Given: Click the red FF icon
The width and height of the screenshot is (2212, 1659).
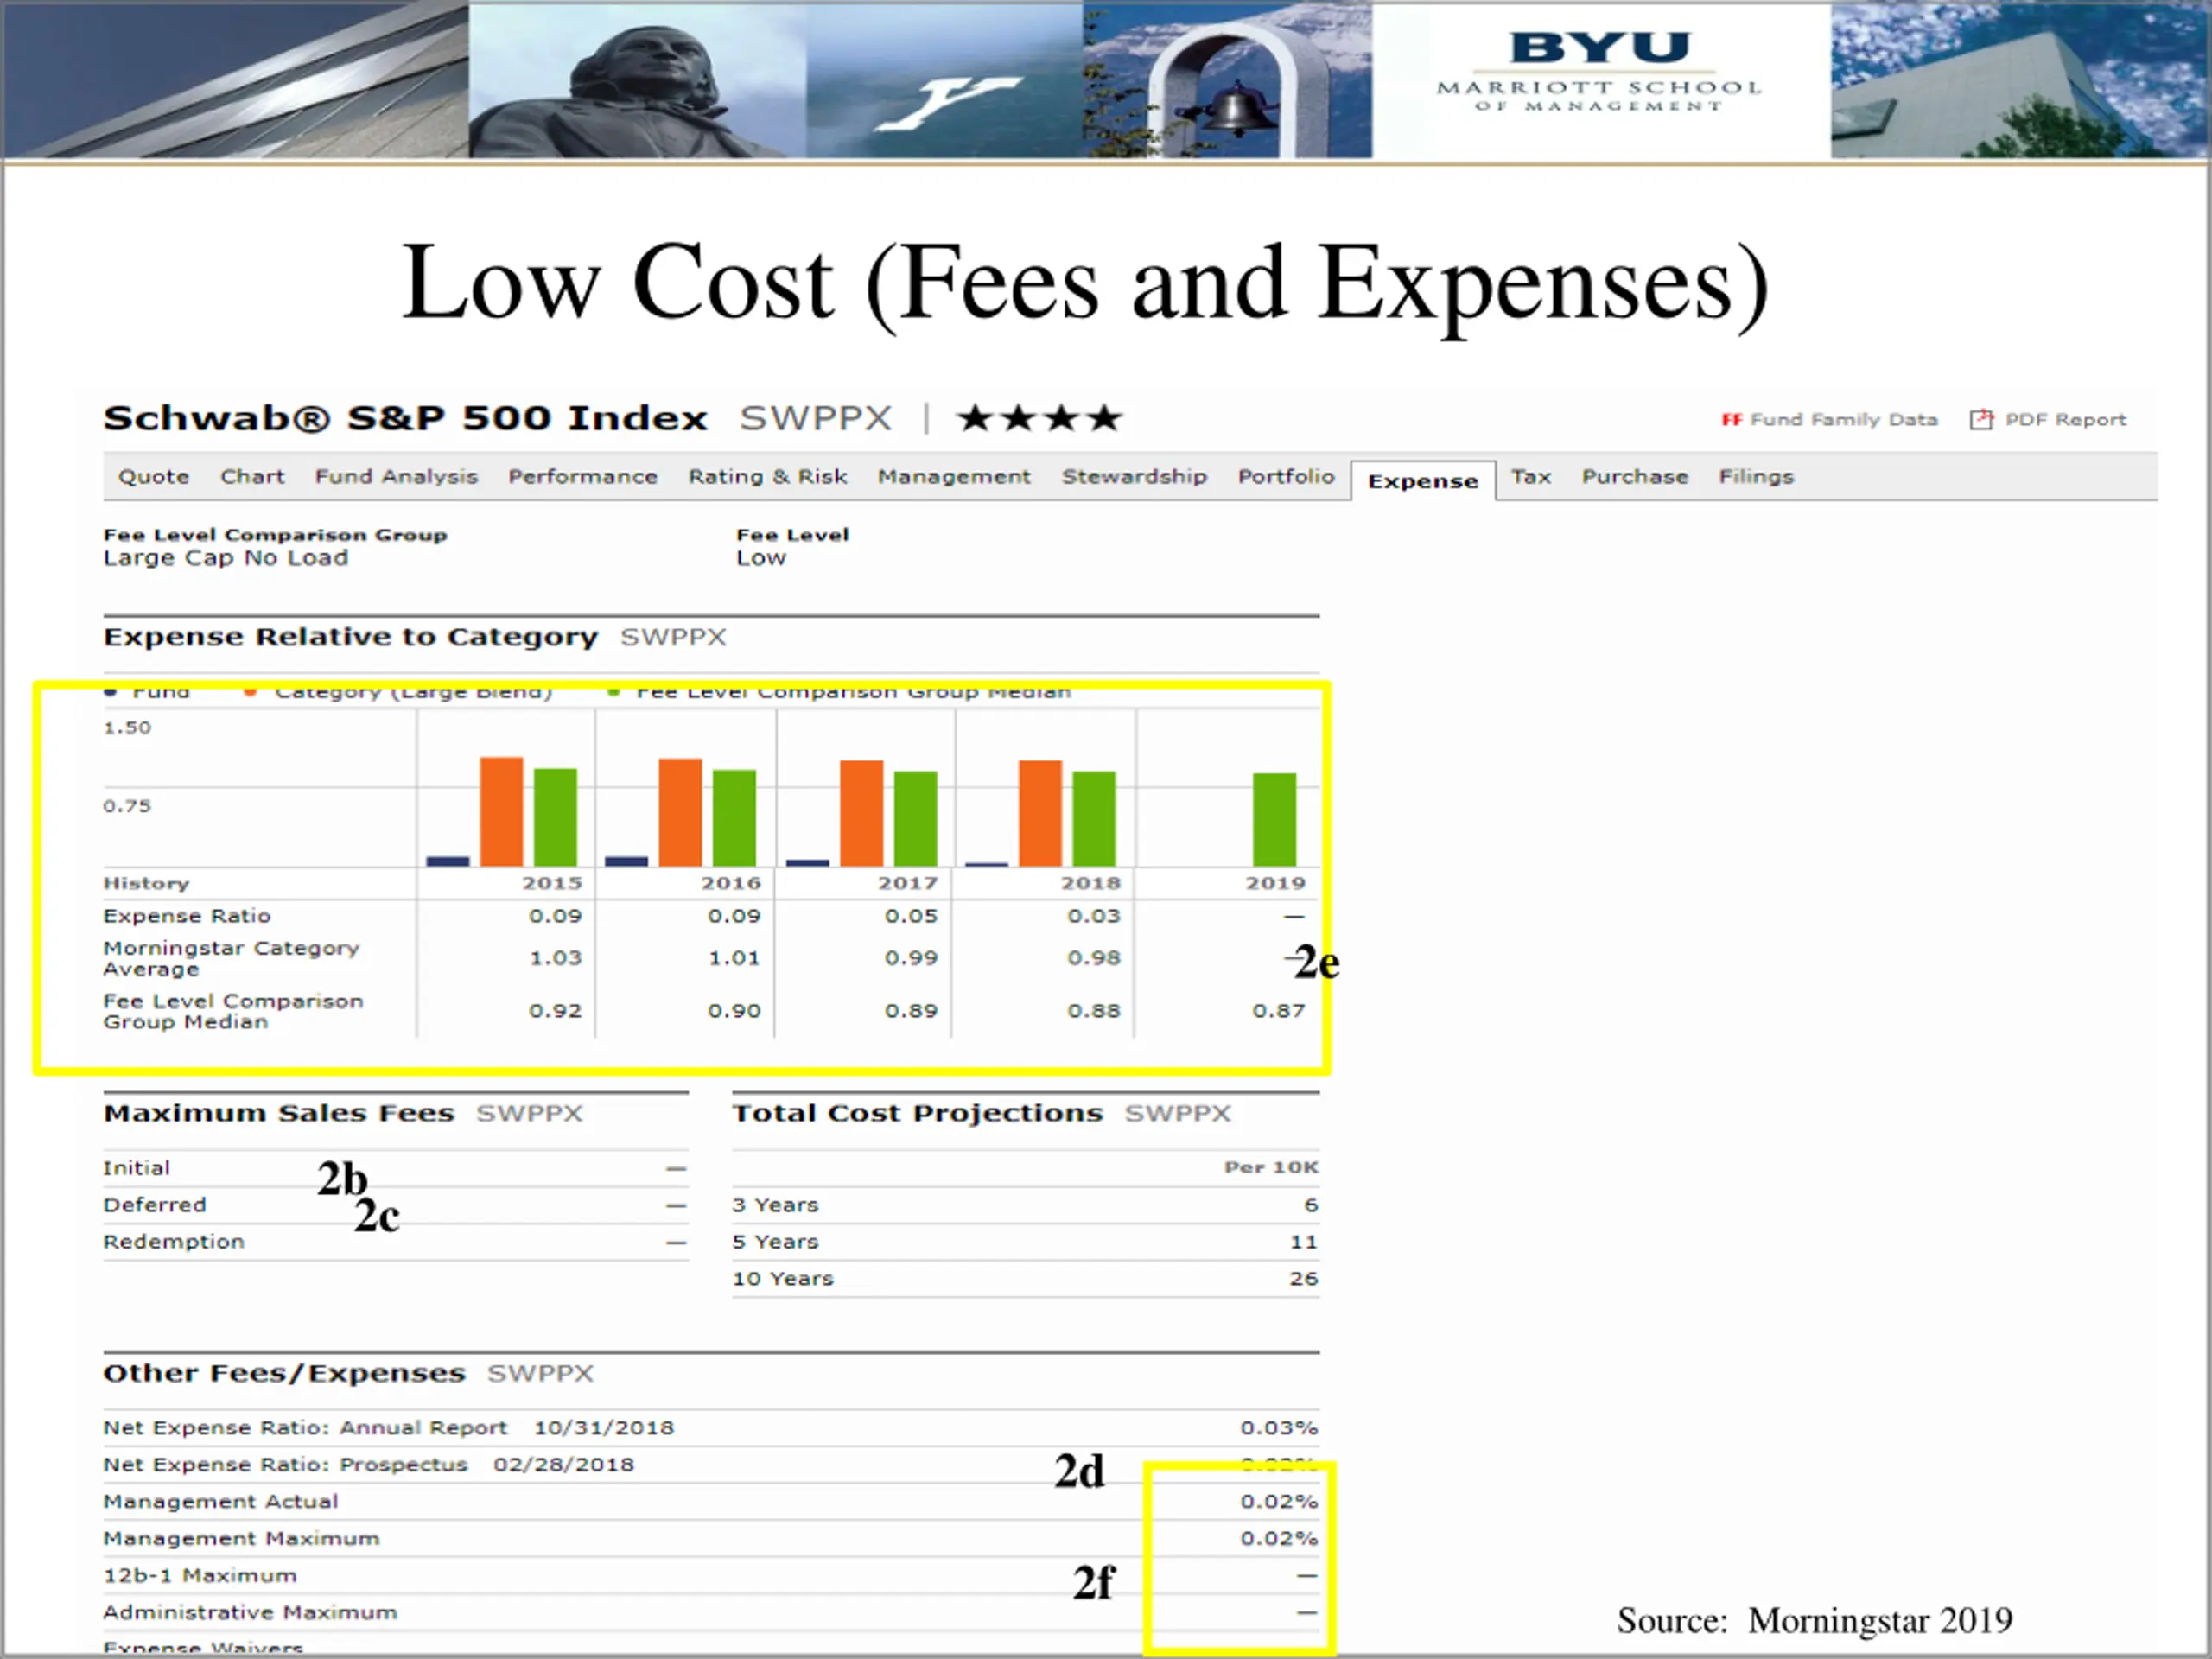Looking at the screenshot, I should pos(1732,420).
